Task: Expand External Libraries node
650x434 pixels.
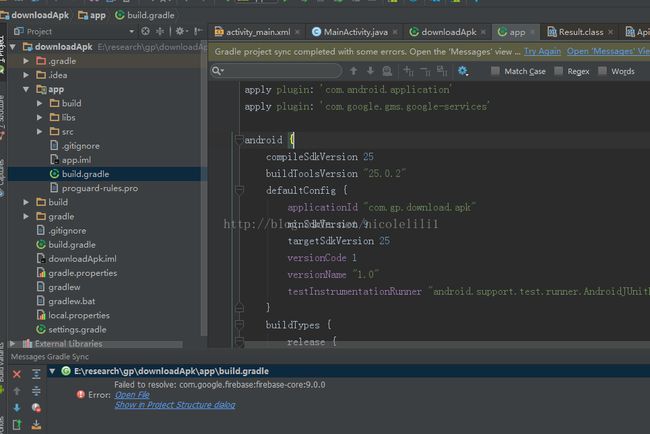Action: point(13,344)
